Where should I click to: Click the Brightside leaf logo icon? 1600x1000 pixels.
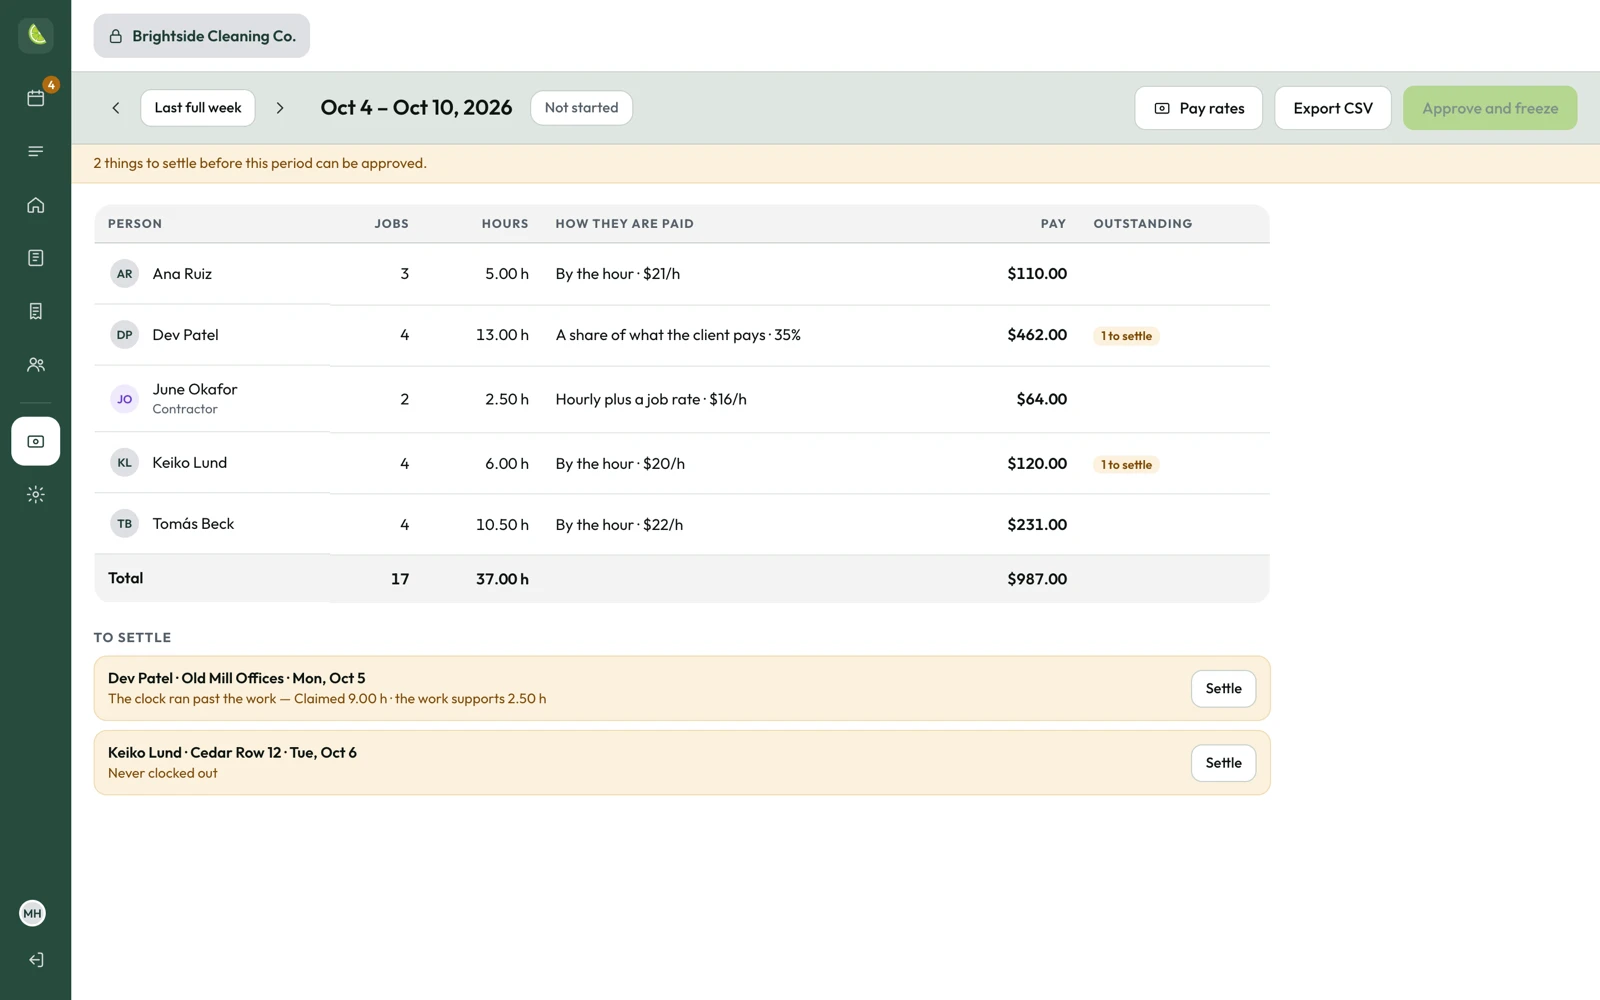(36, 35)
